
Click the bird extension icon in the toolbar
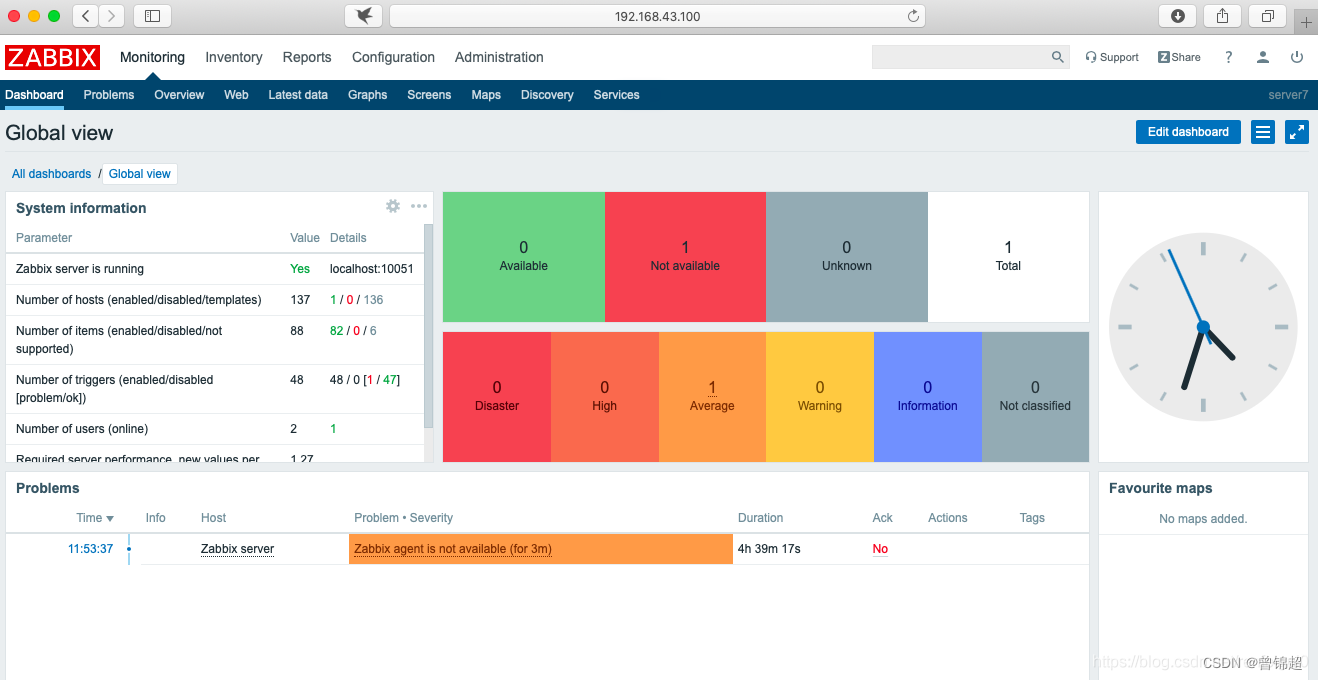tap(364, 16)
